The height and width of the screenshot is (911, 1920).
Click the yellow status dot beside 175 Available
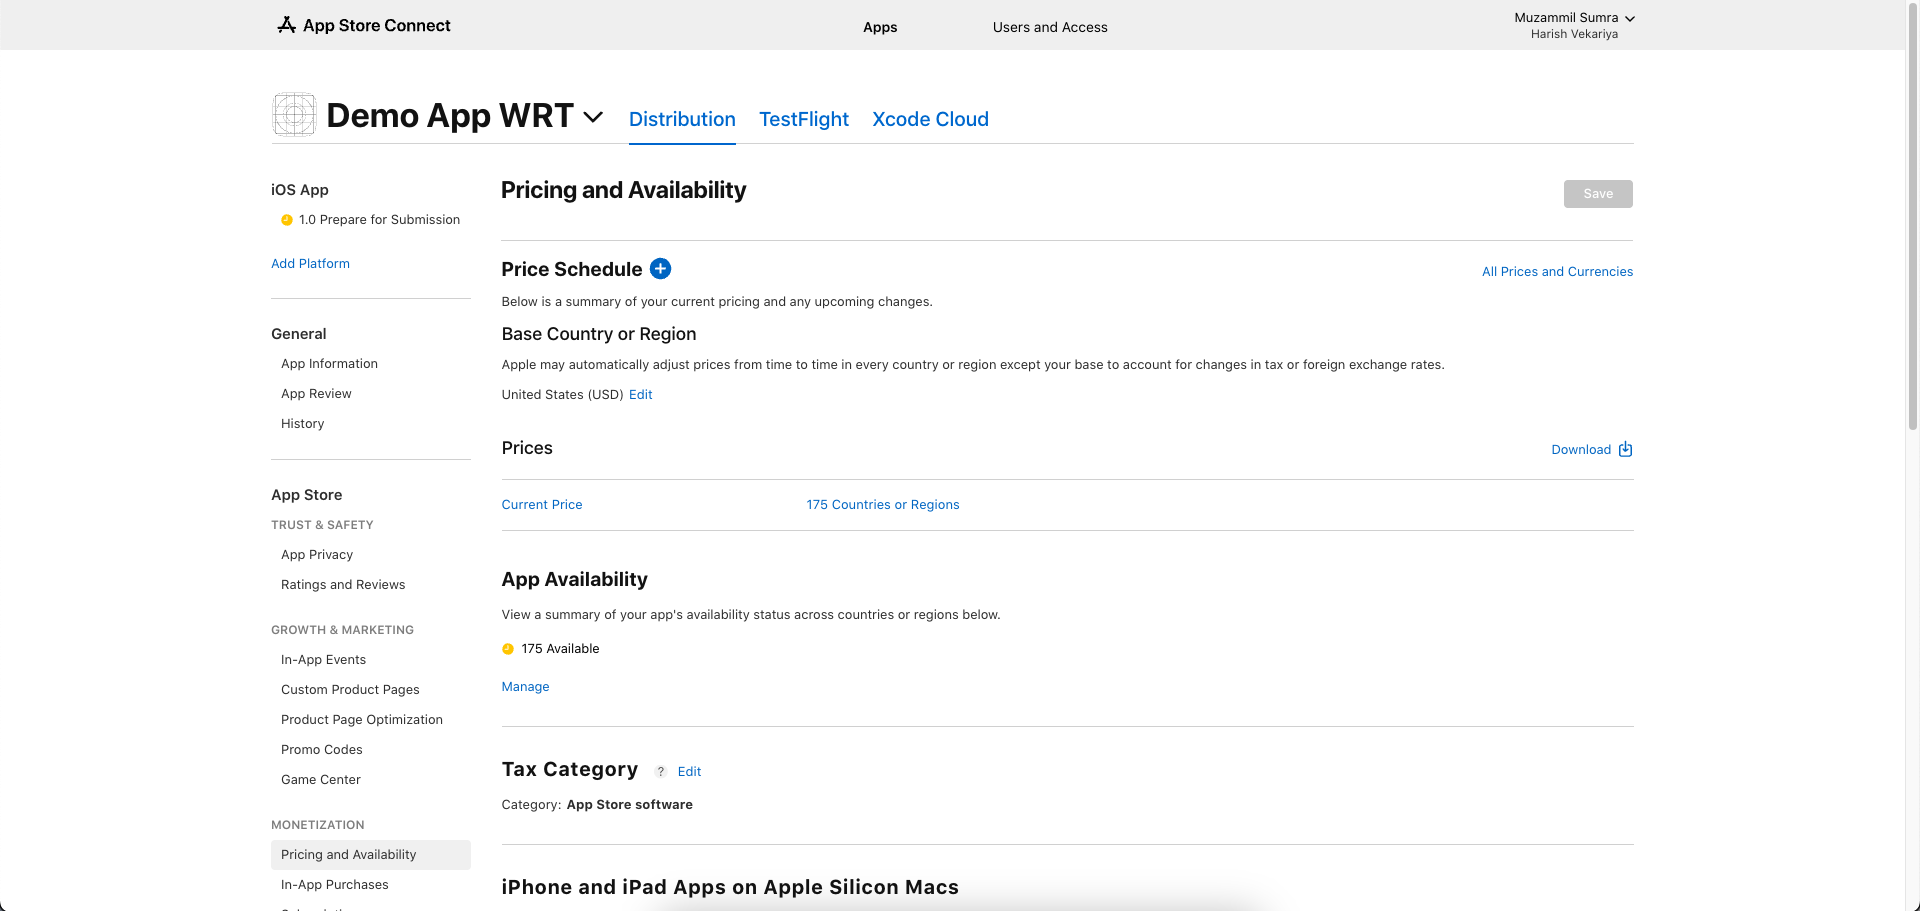point(508,649)
